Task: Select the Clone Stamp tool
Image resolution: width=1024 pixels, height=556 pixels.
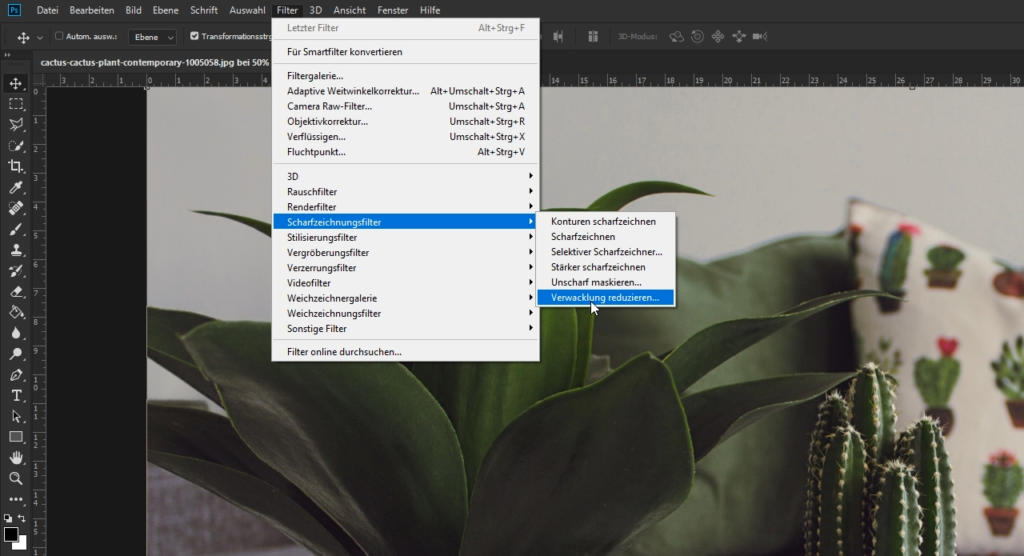Action: pyautogui.click(x=16, y=250)
